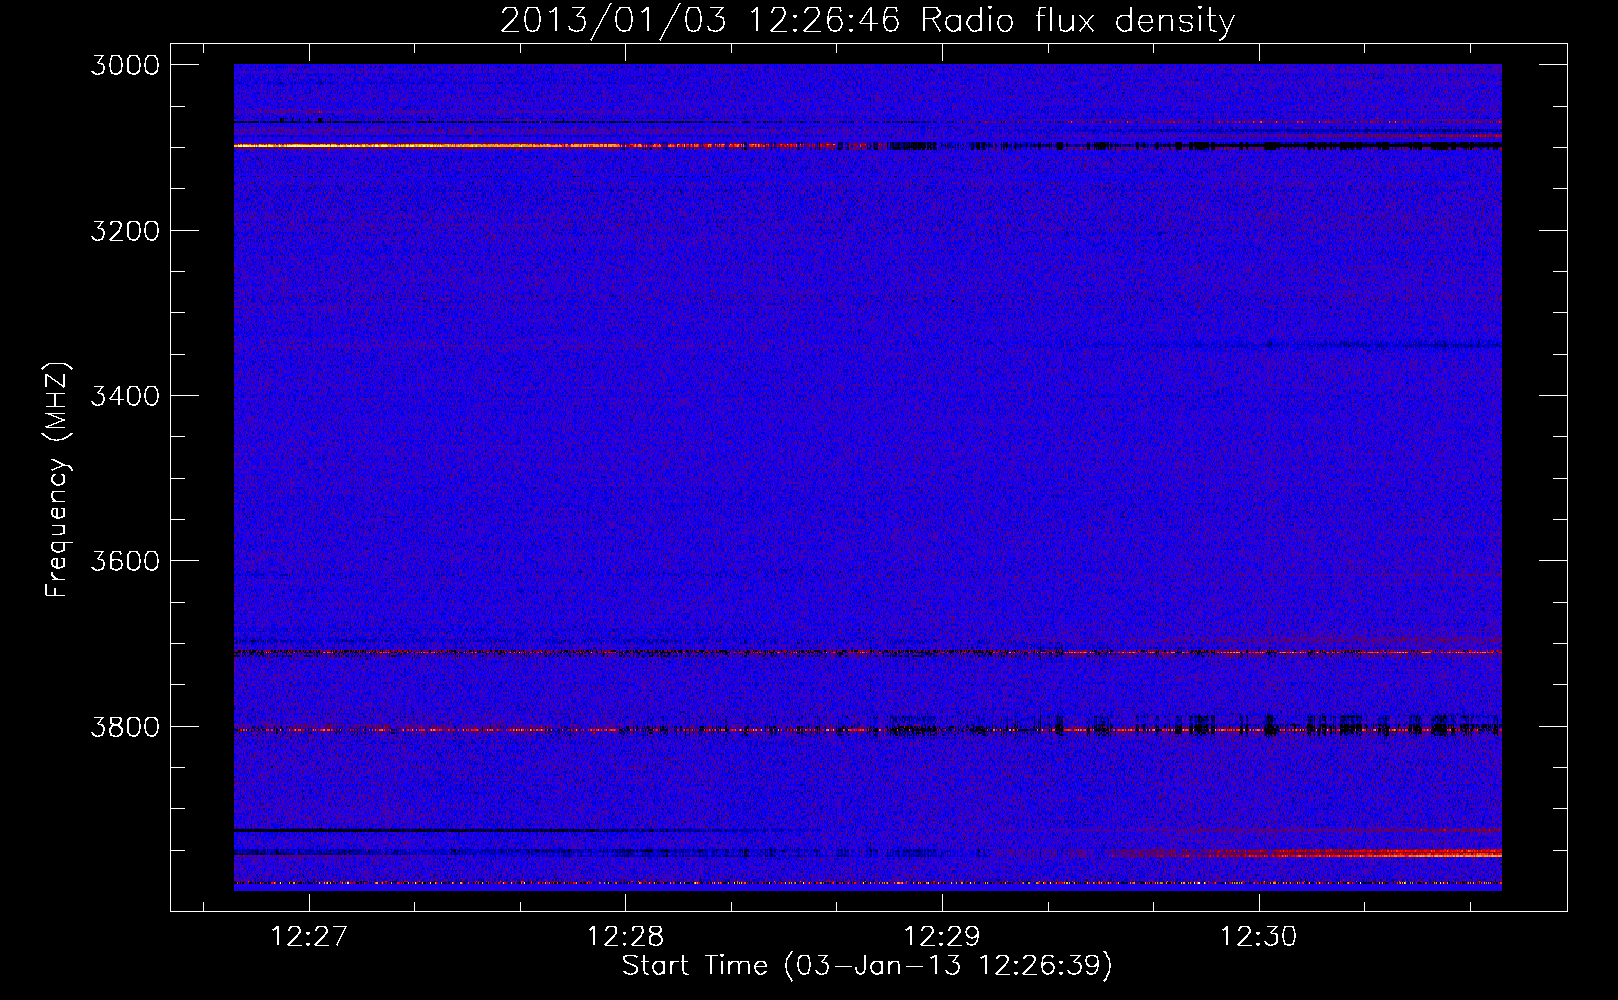Click the 3600 frequency axis label
The width and height of the screenshot is (1618, 1000).
125,561
